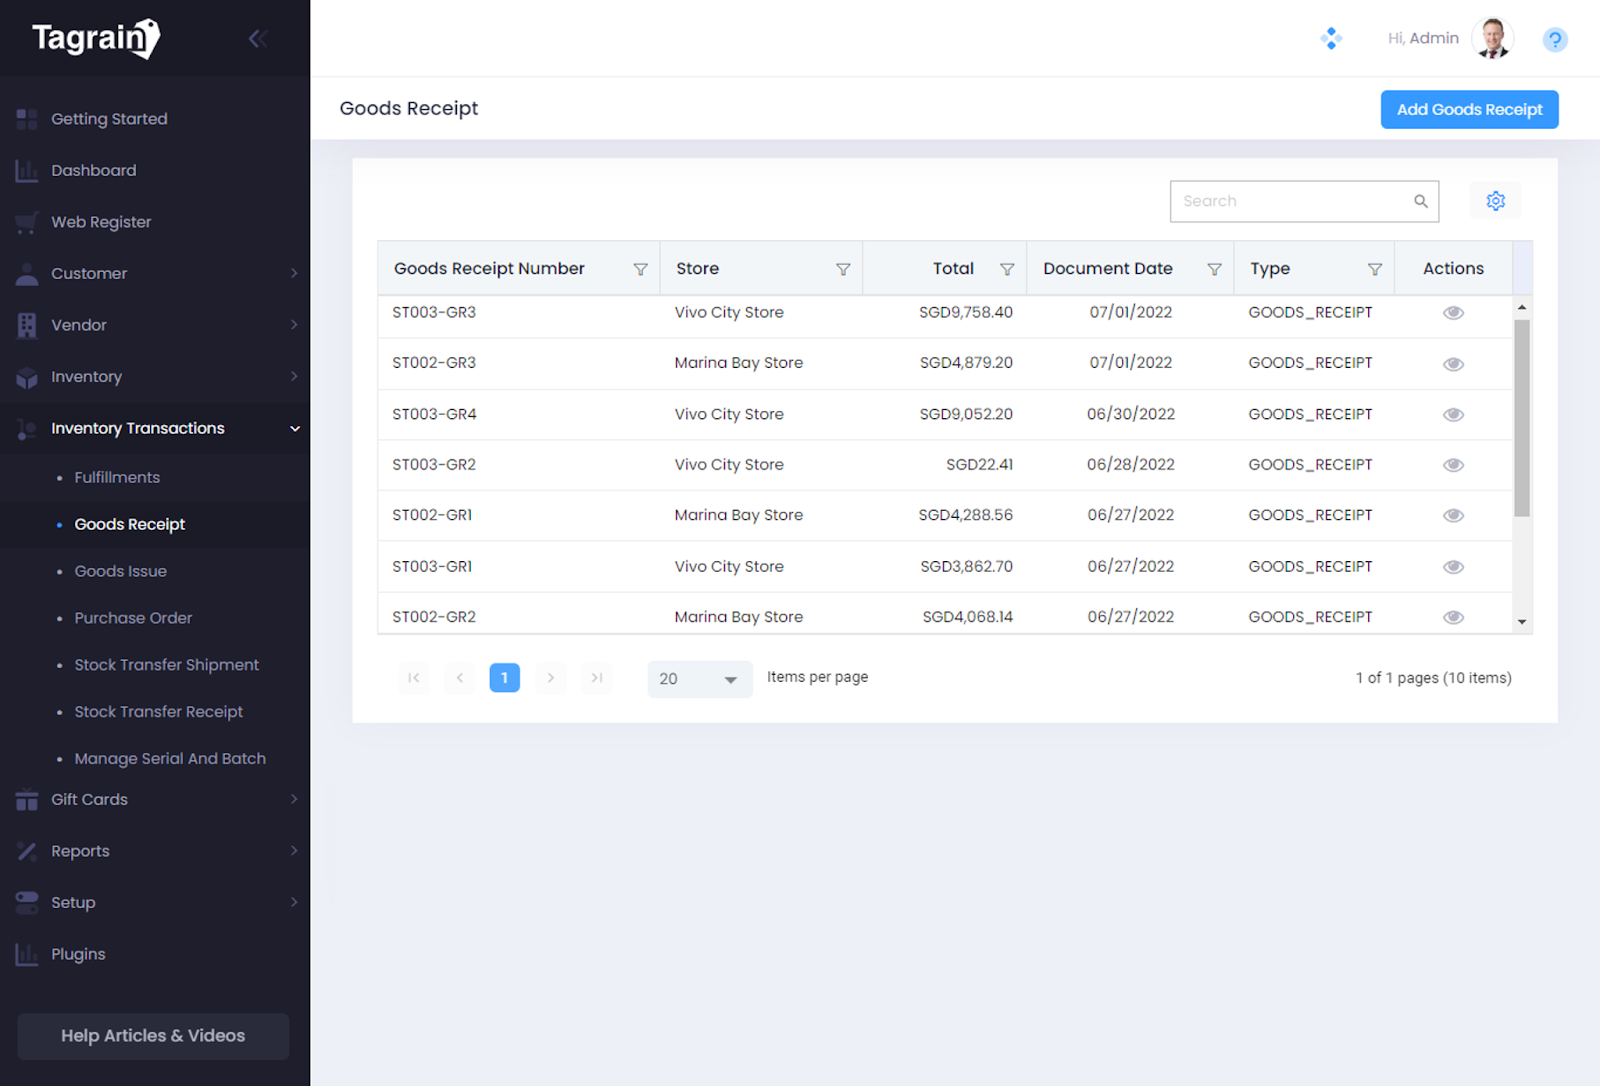The width and height of the screenshot is (1600, 1086).
Task: Open filter for Store column
Action: coord(843,269)
